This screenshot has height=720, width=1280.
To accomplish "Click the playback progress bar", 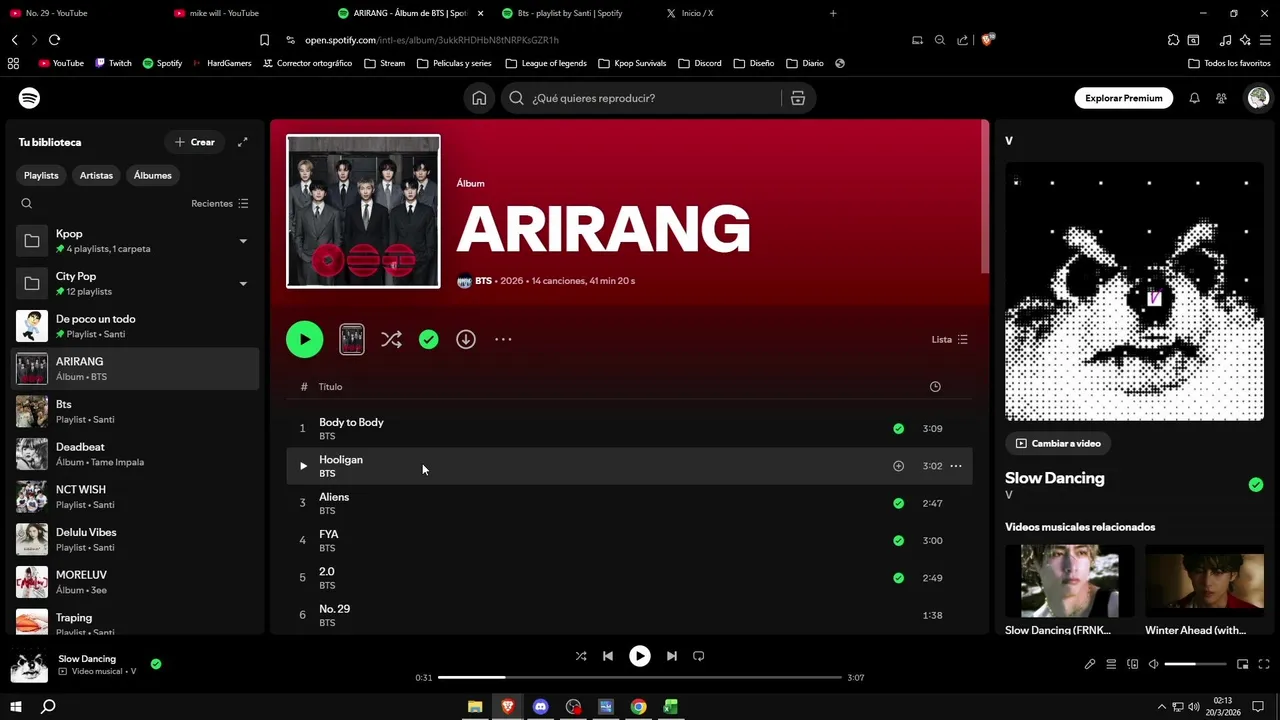I will [640, 677].
